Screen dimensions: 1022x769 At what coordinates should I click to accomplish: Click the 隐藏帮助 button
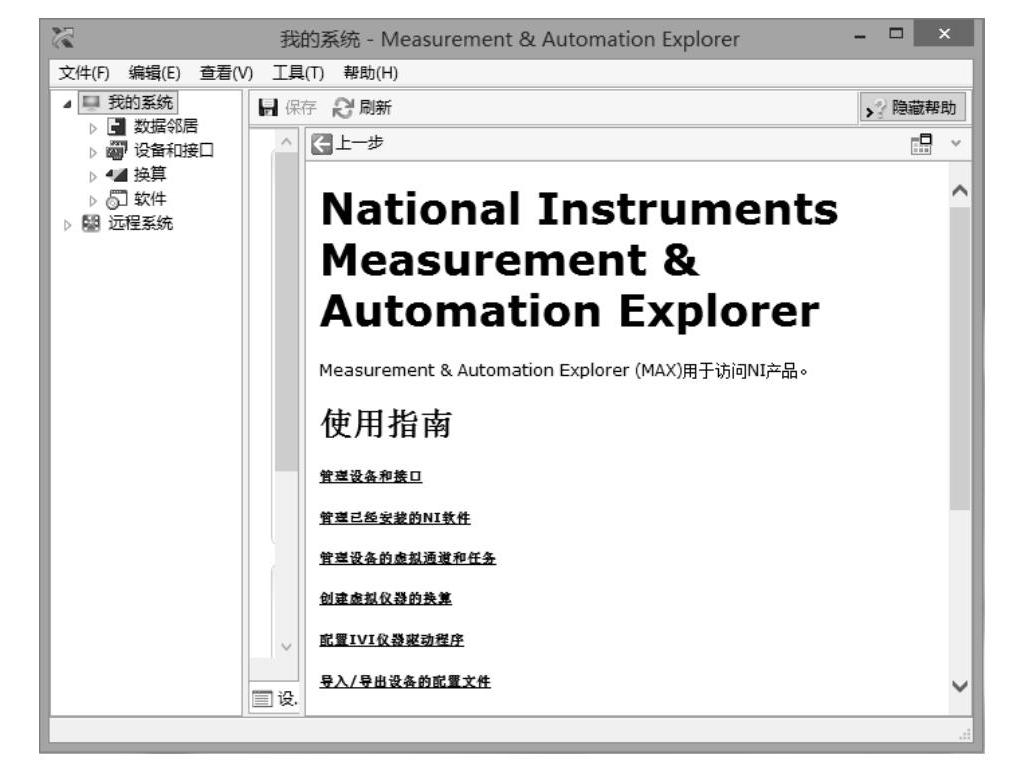(912, 108)
